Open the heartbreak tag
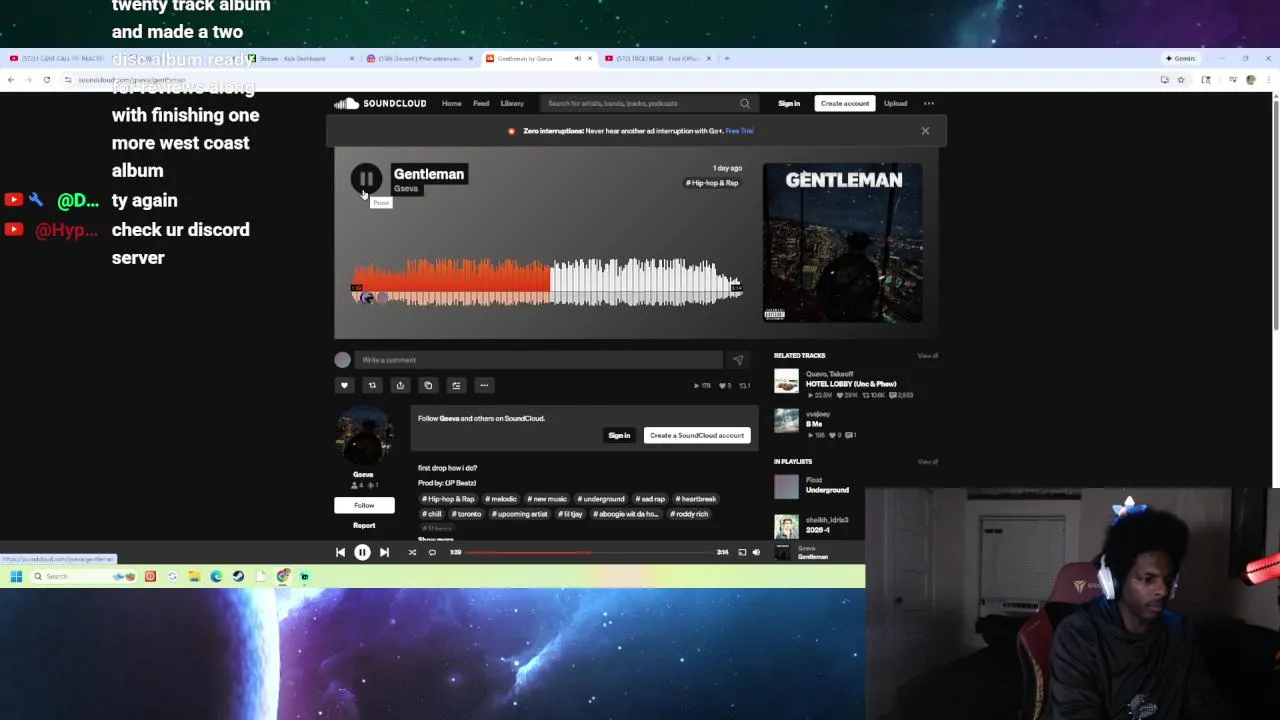This screenshot has height=720, width=1280. [696, 499]
